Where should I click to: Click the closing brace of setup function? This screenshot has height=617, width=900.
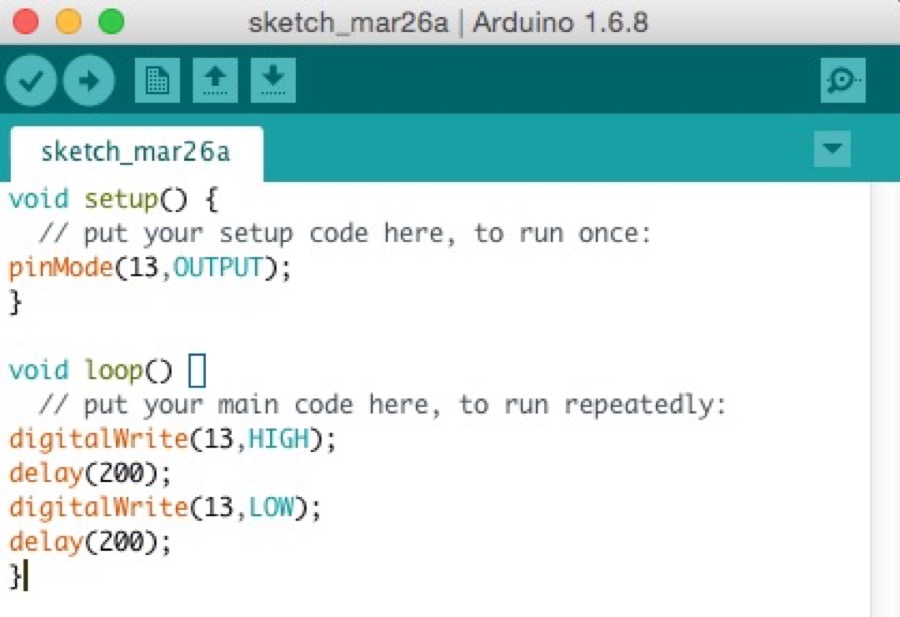click(15, 302)
